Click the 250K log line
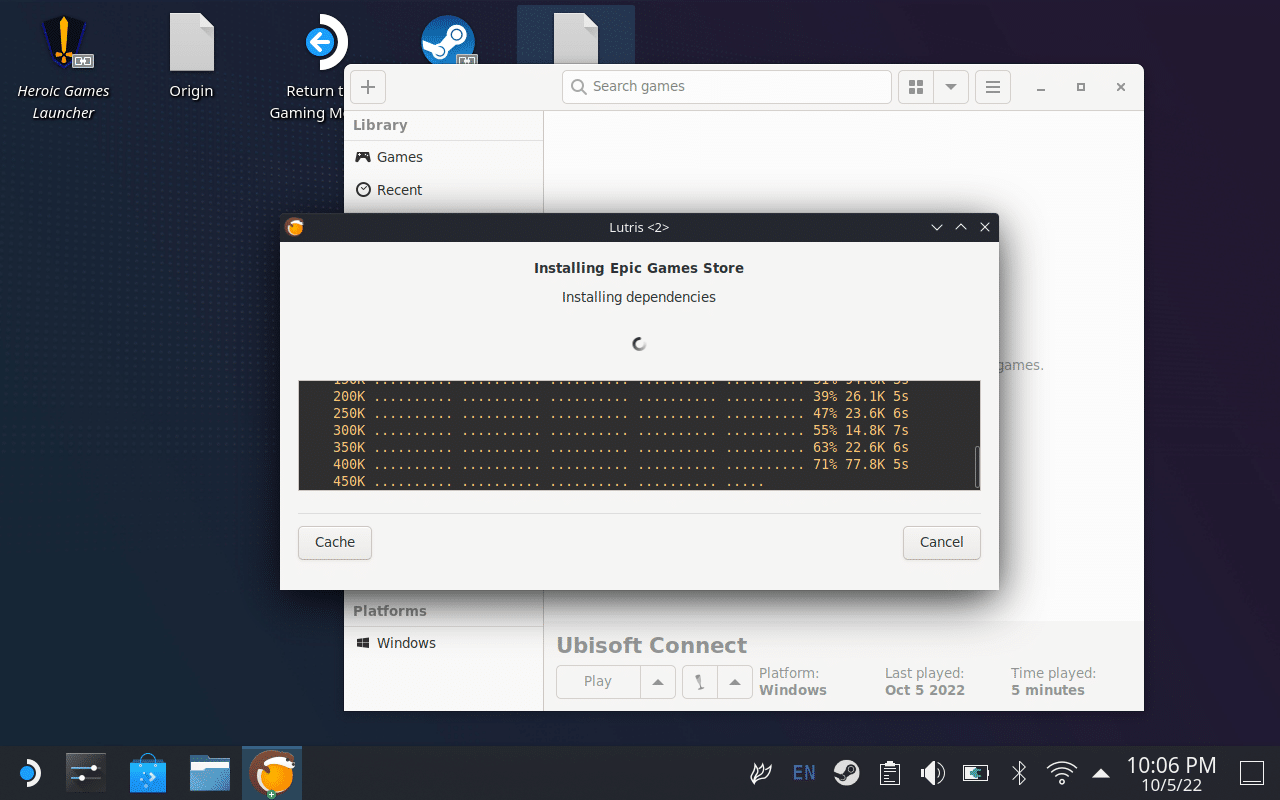Viewport: 1280px width, 800px height. (x=621, y=413)
